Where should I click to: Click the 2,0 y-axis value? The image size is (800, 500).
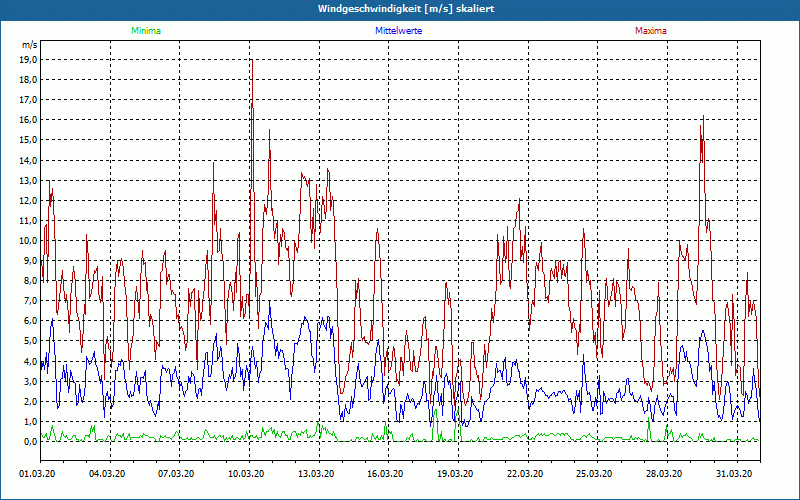[31, 402]
